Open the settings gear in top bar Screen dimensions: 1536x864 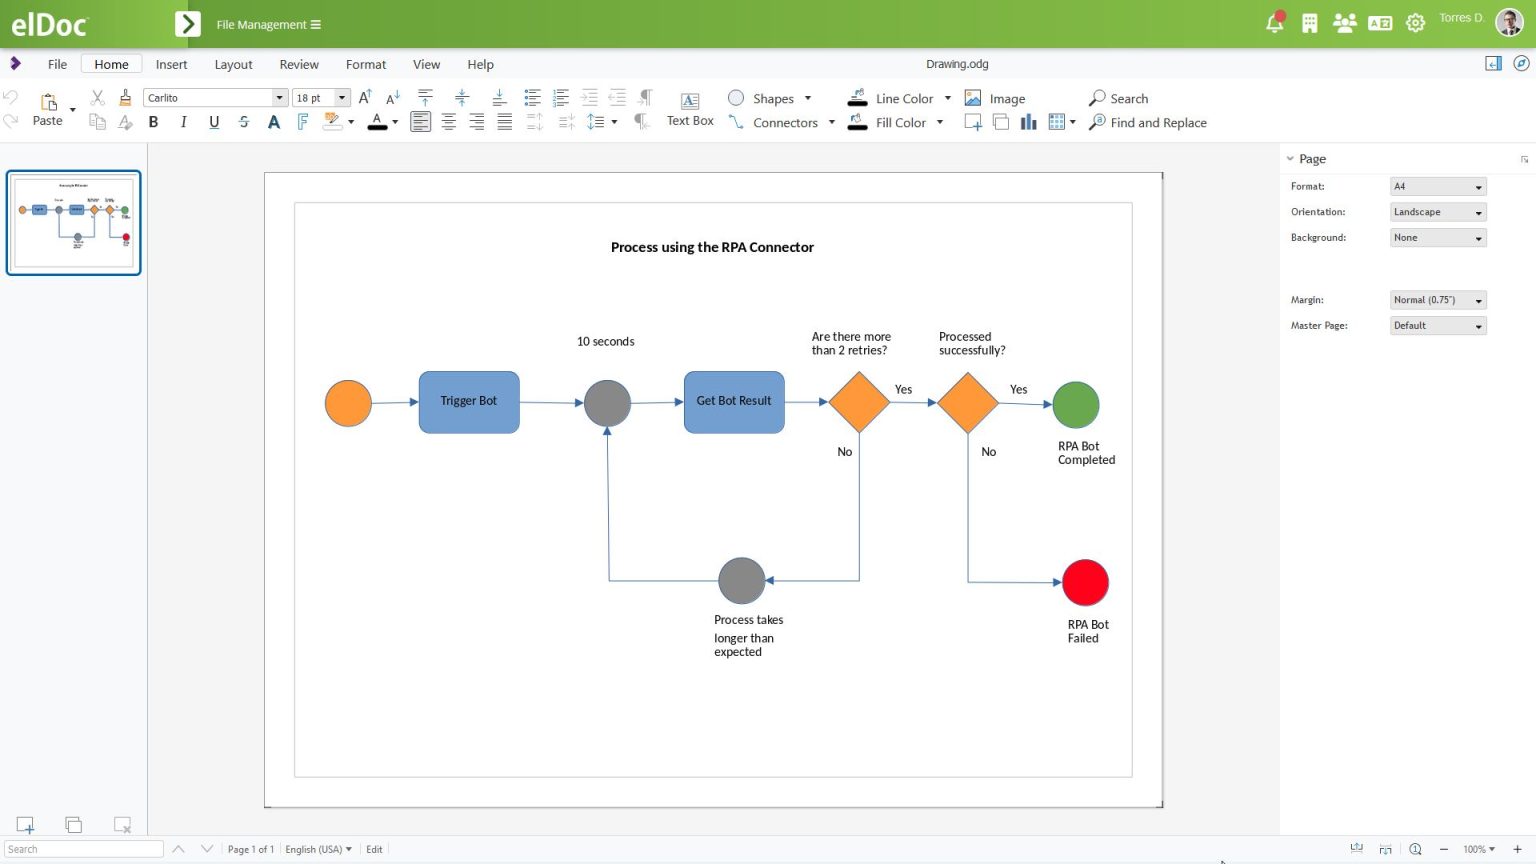tap(1415, 23)
